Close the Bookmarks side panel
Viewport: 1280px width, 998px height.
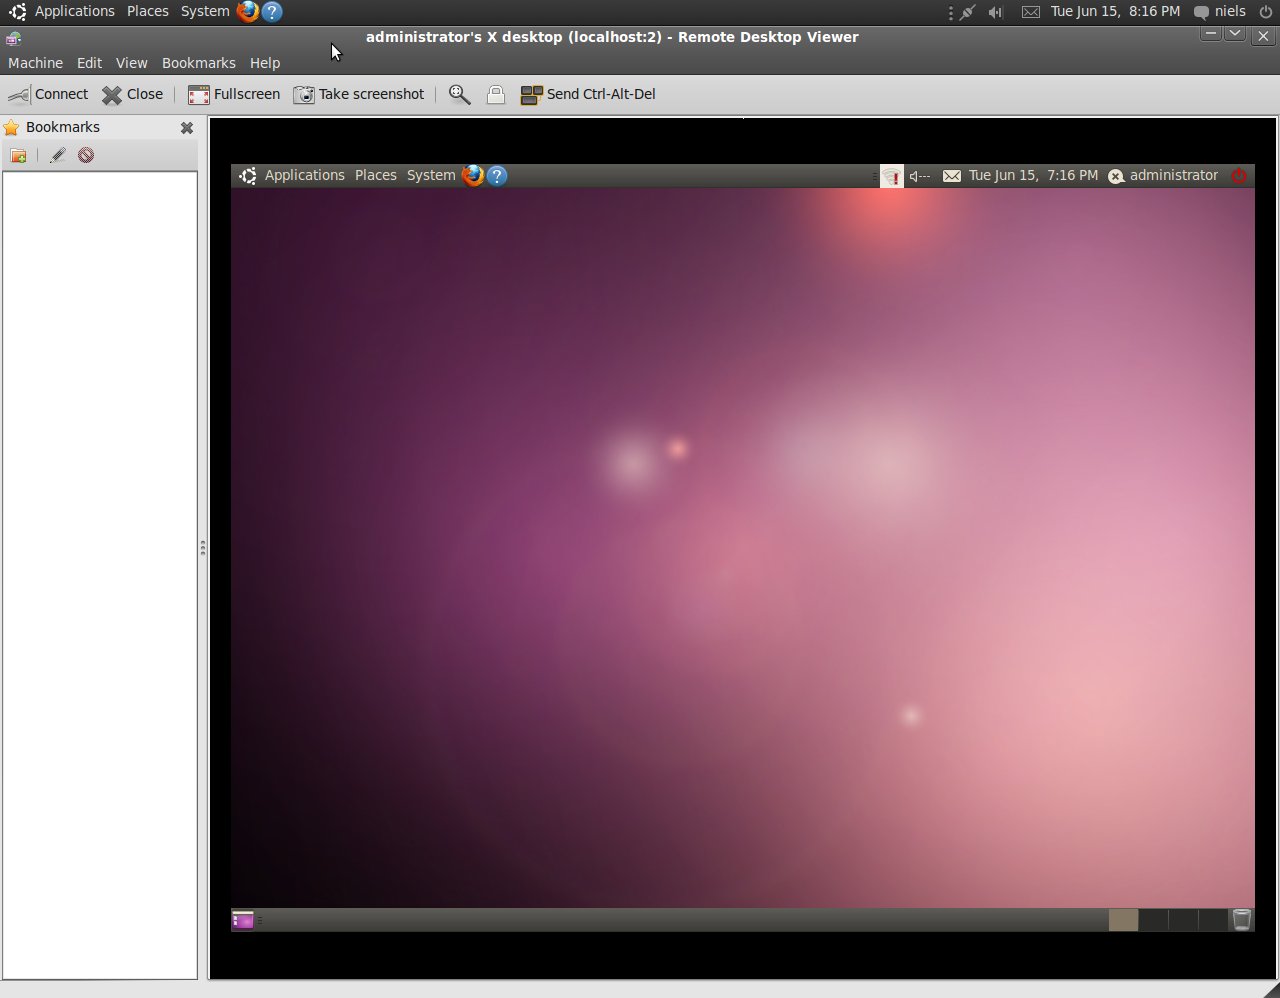(x=186, y=128)
